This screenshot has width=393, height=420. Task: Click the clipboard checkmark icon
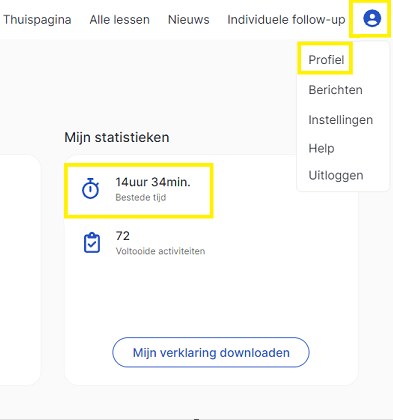click(92, 243)
